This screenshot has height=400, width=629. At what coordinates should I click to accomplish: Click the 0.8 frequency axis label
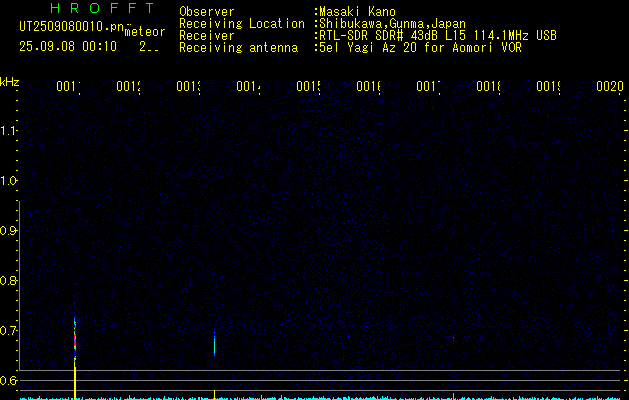(8, 280)
